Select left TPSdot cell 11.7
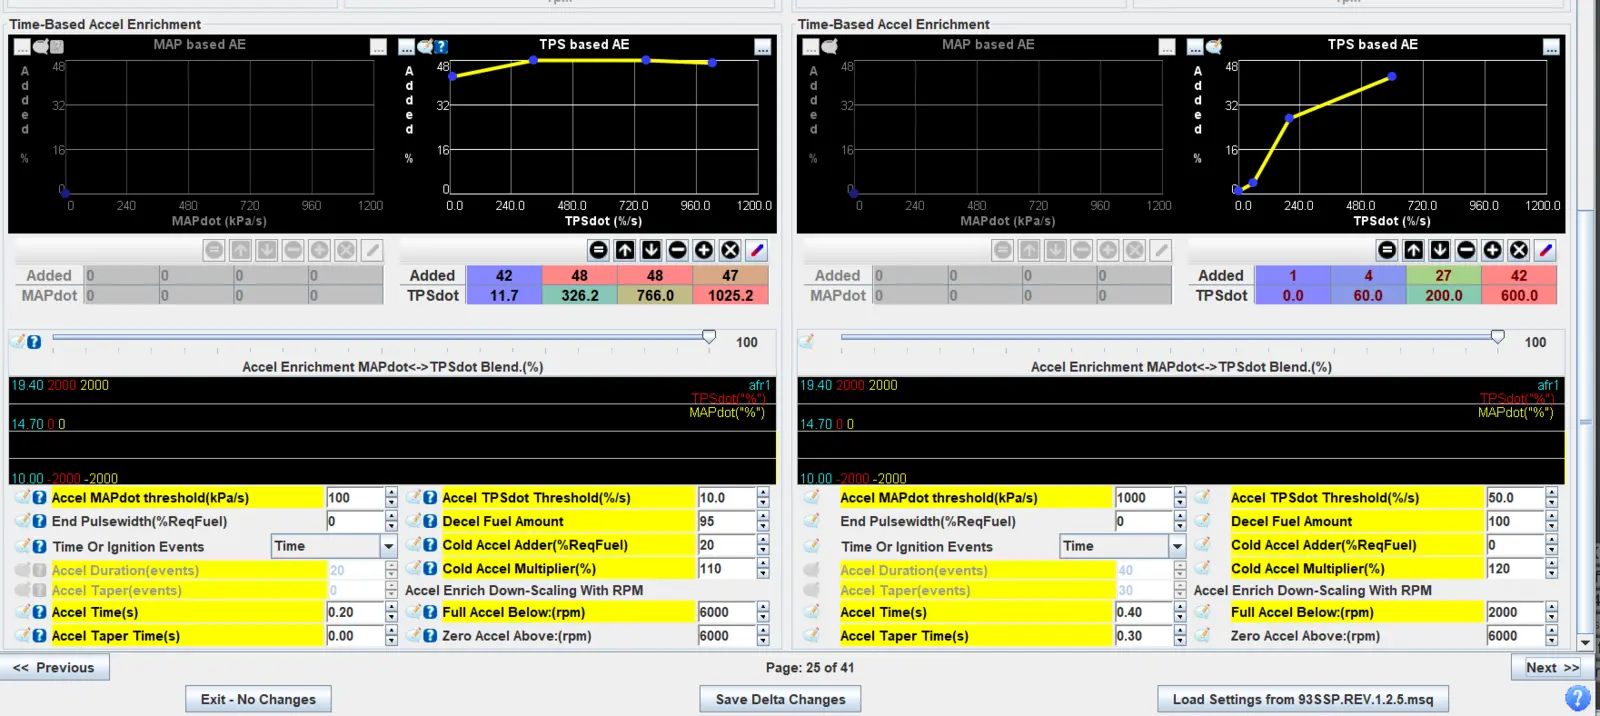 click(504, 295)
